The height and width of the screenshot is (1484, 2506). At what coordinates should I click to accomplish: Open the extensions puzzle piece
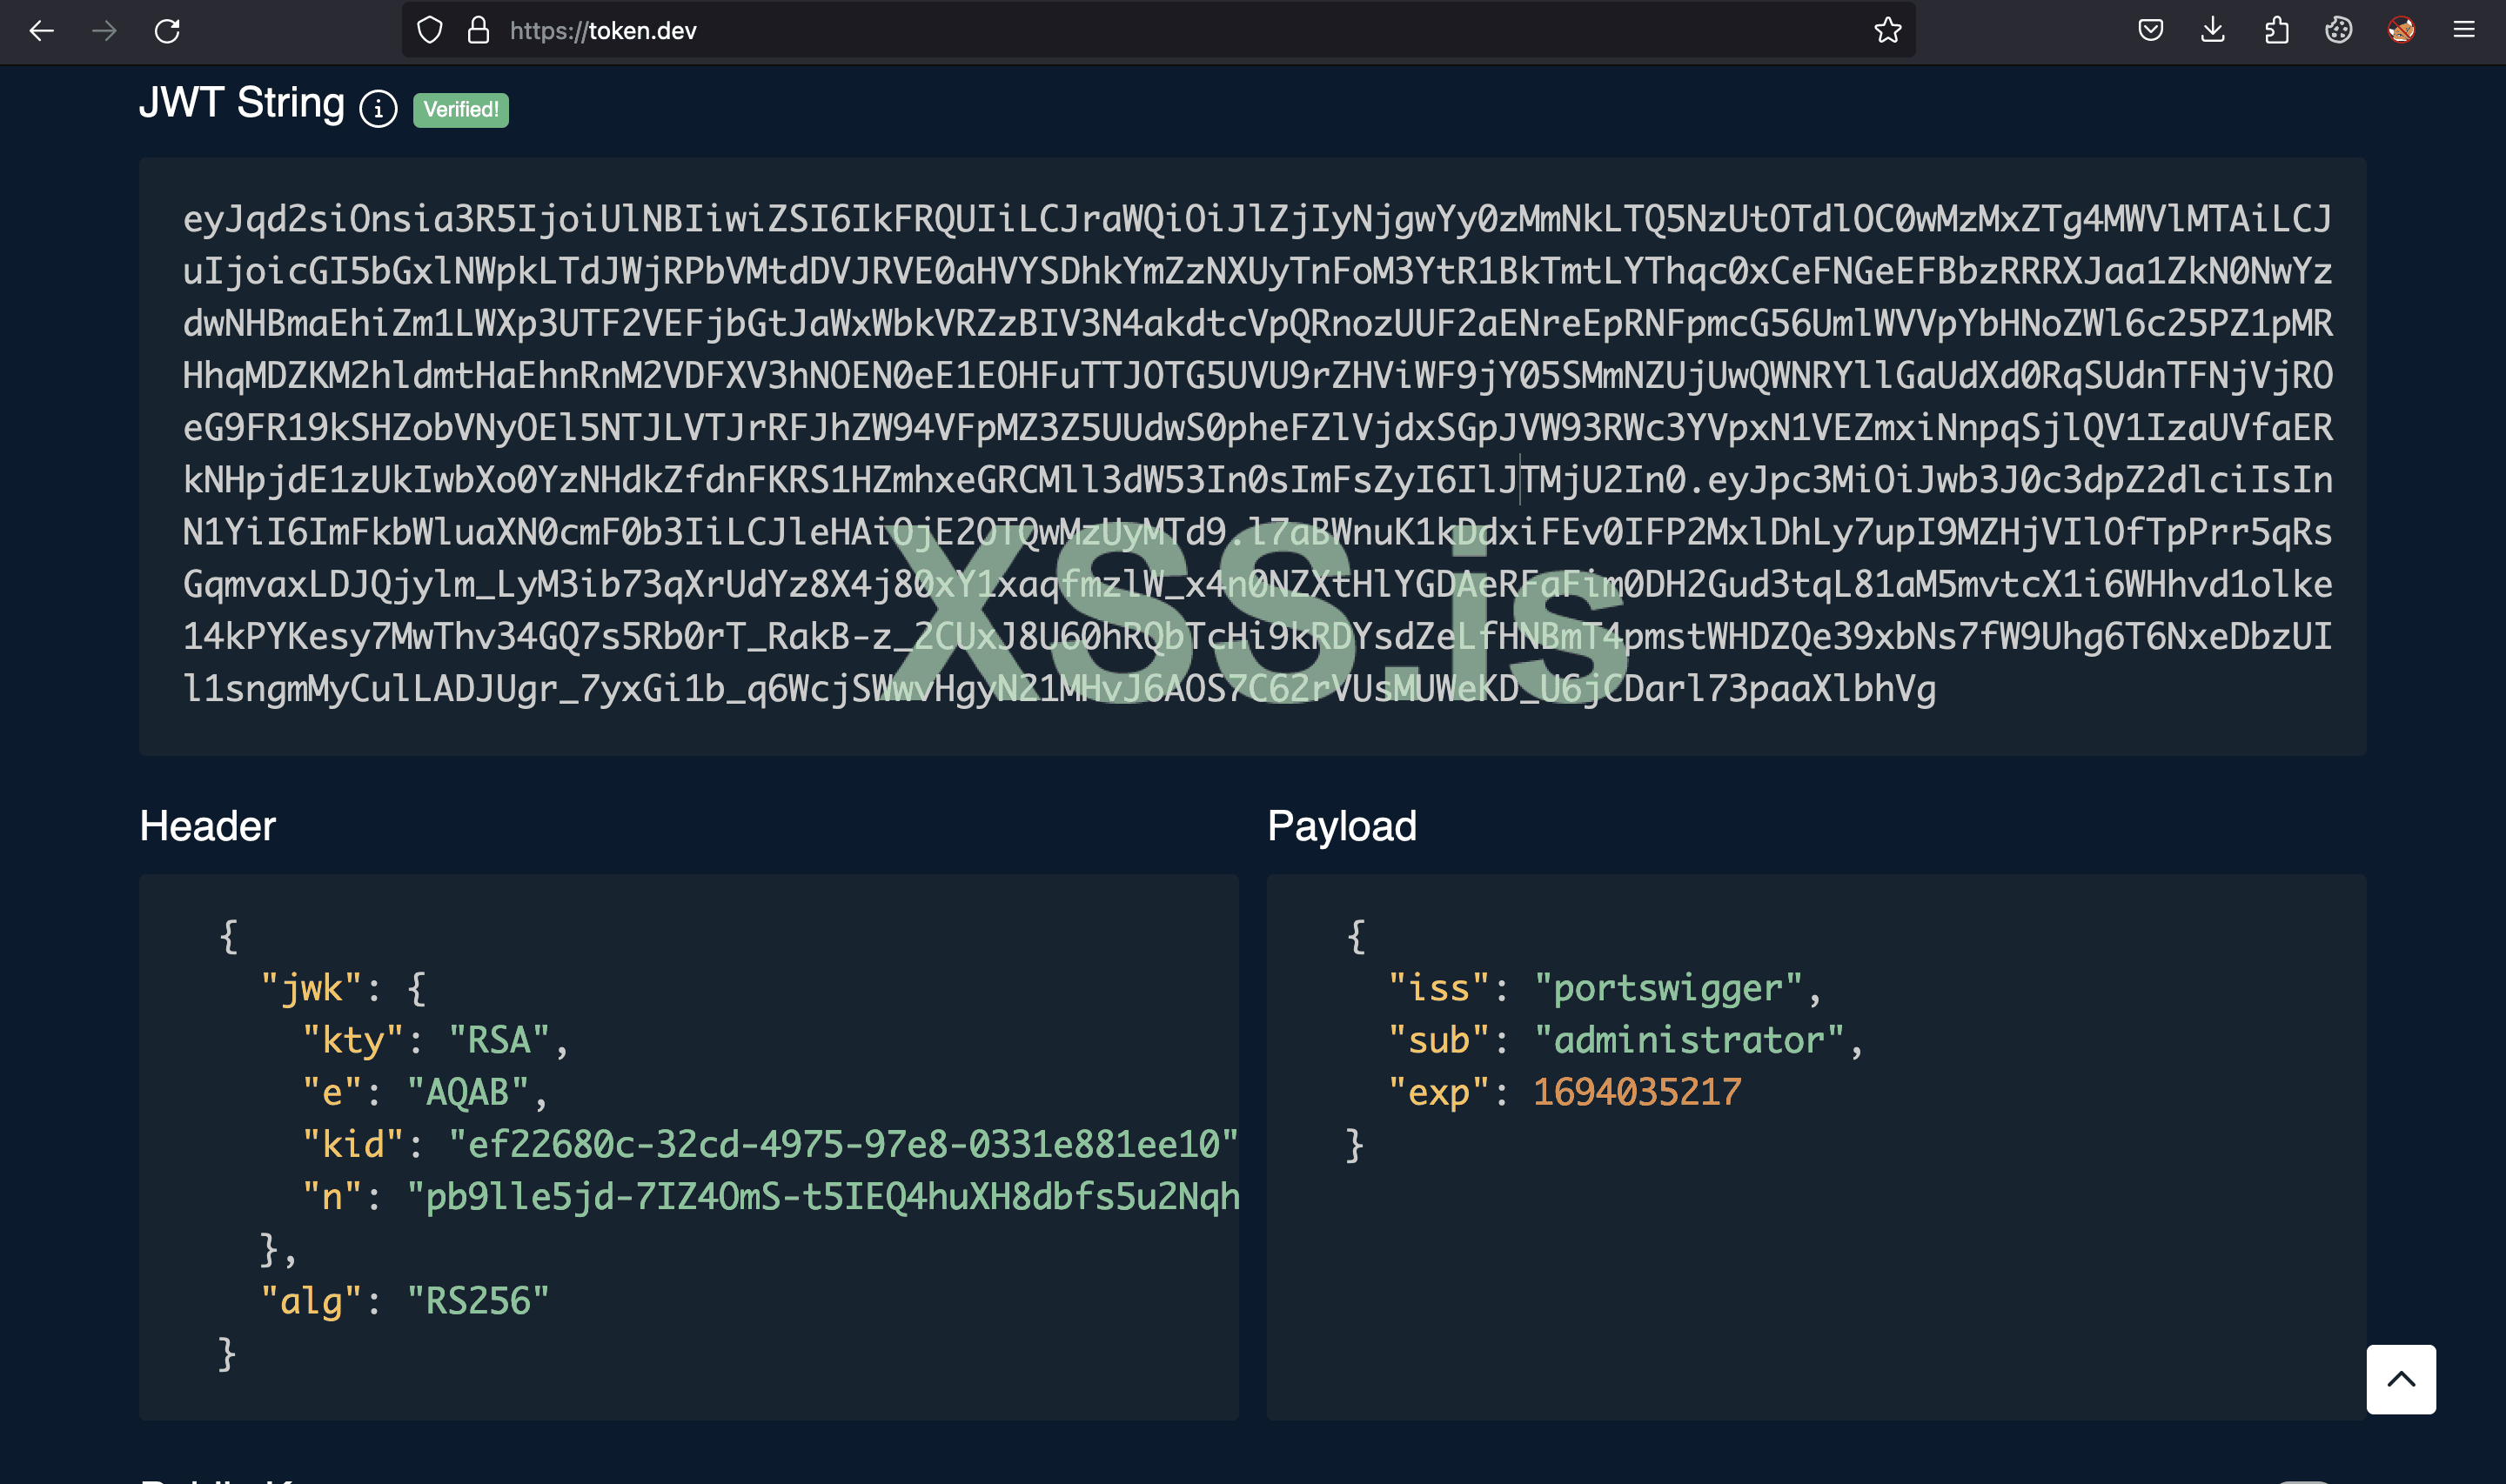(x=2276, y=31)
